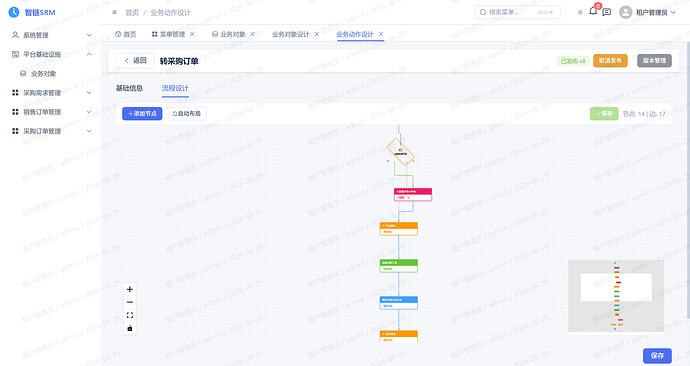Click the 租户管理员 user avatar
The width and height of the screenshot is (690, 366).
click(625, 12)
